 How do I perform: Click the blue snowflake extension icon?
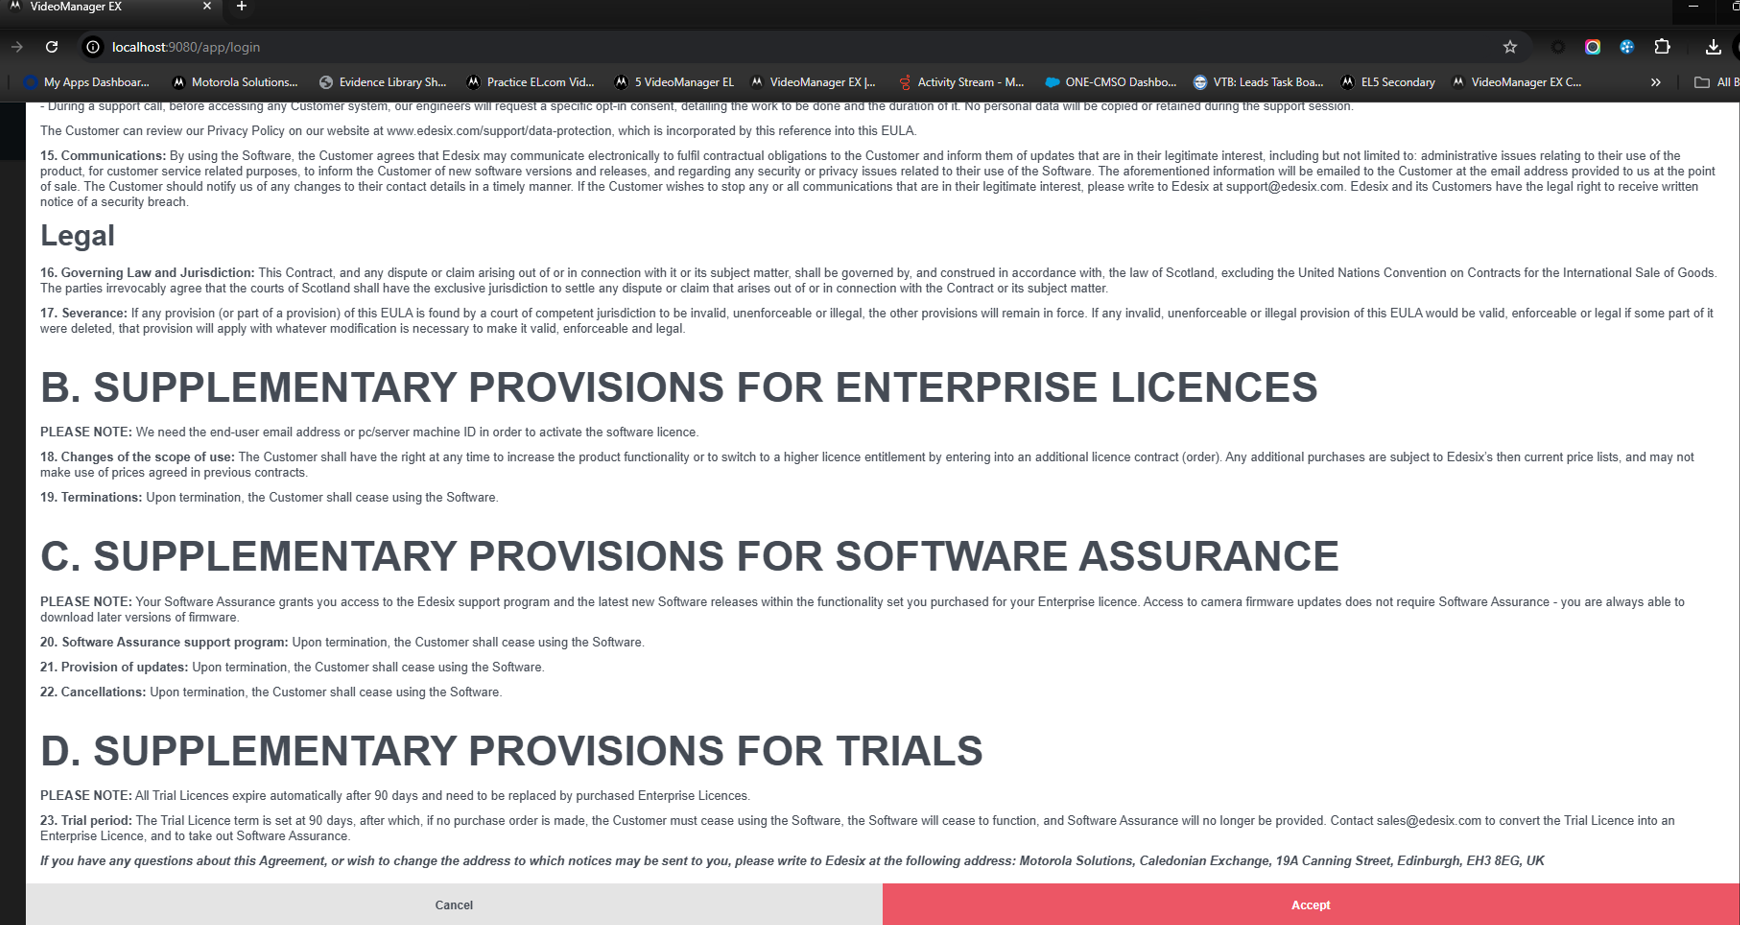click(x=1627, y=47)
